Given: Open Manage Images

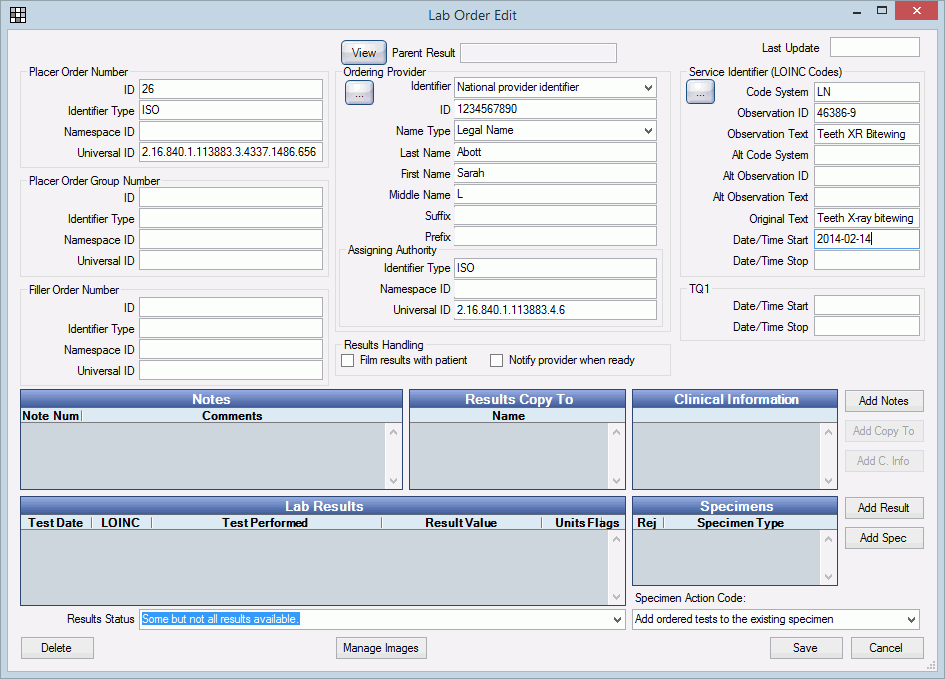Looking at the screenshot, I should click(381, 648).
